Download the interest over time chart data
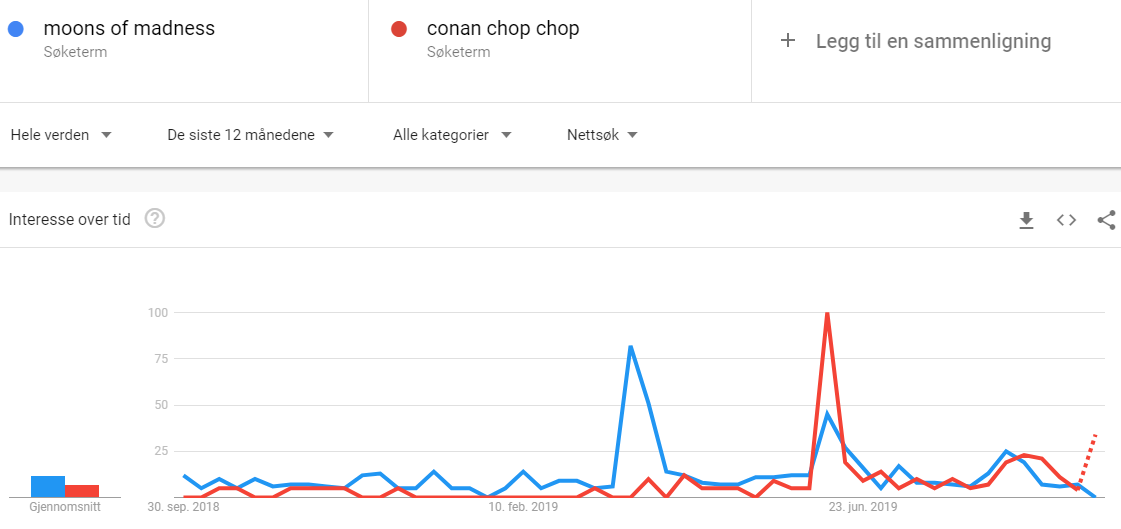The width and height of the screenshot is (1121, 529). tap(1026, 221)
